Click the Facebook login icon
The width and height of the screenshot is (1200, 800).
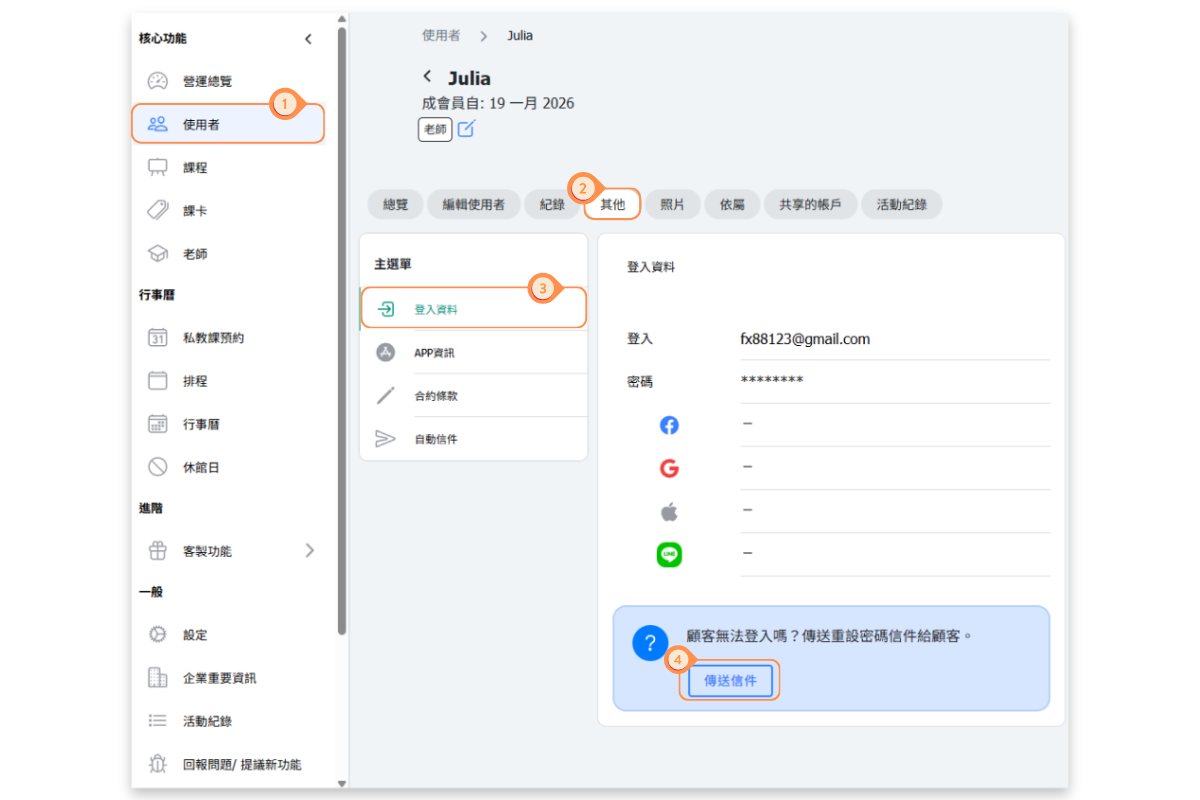669,425
